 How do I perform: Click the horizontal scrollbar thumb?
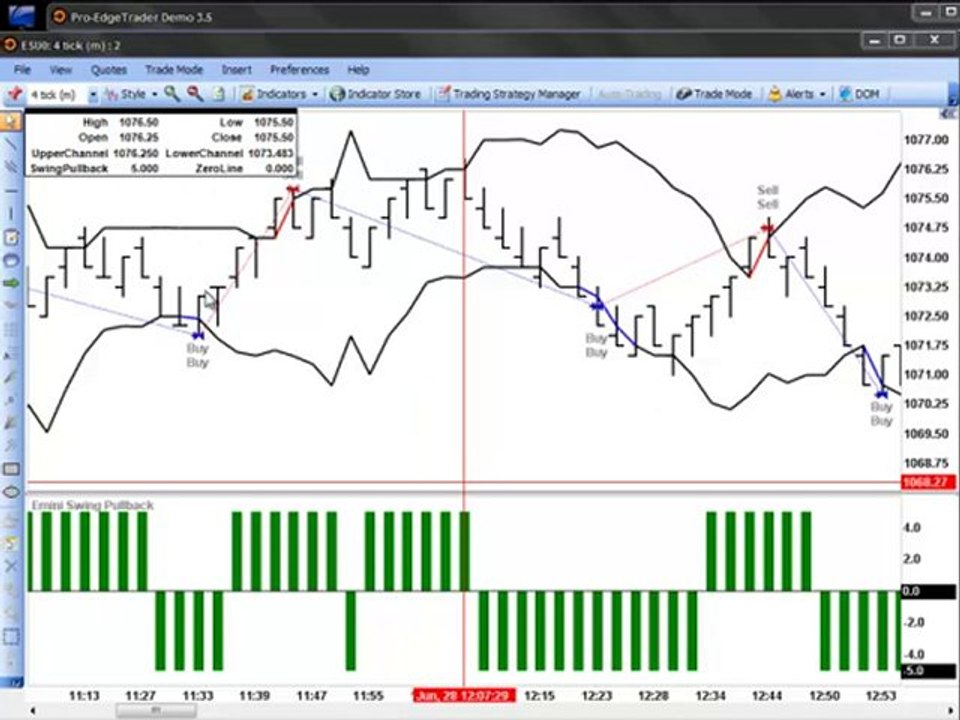click(x=156, y=710)
